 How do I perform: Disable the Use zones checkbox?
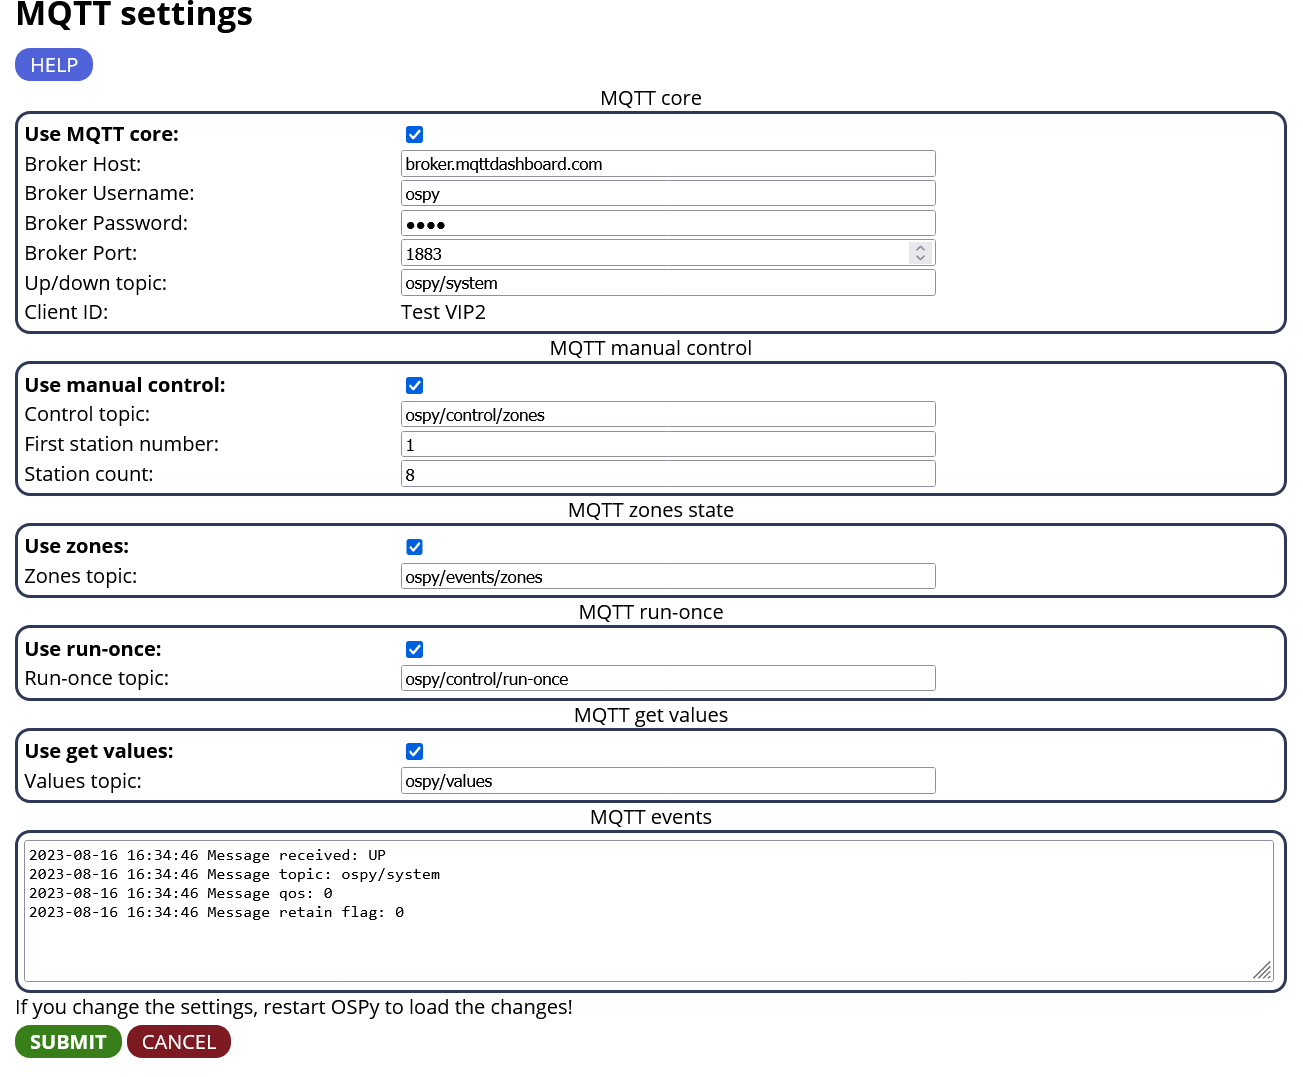(x=415, y=547)
